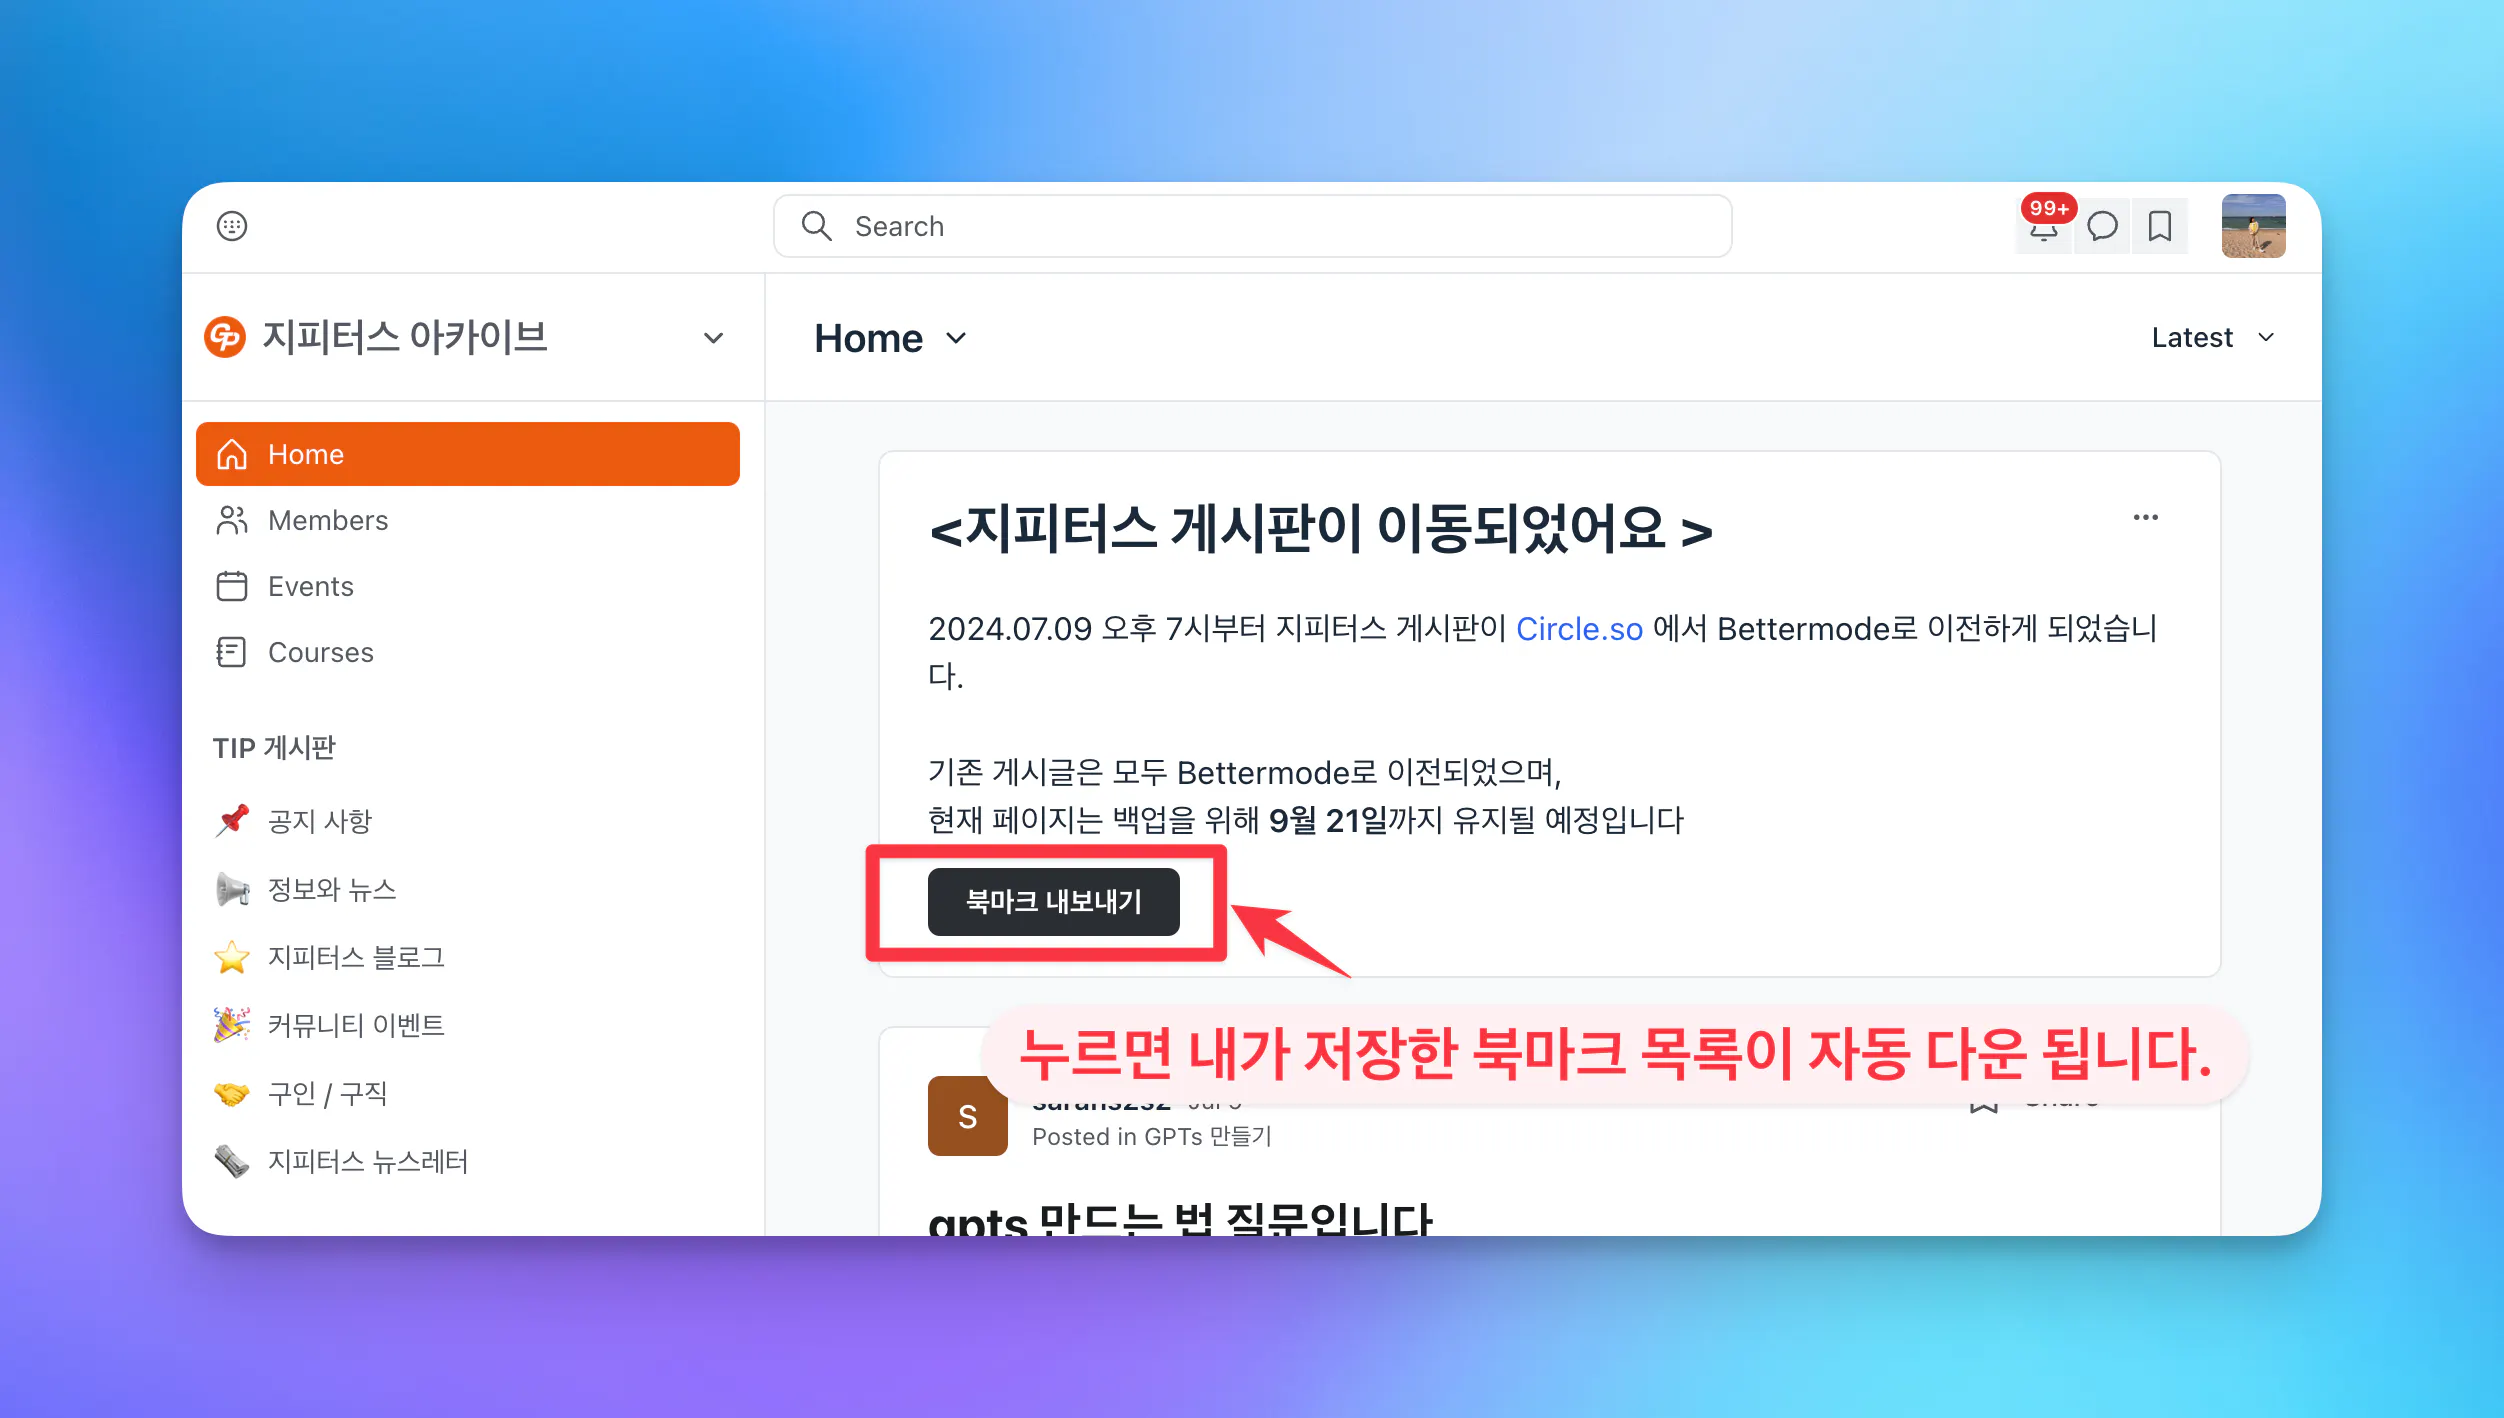This screenshot has height=1418, width=2504.
Task: Click the pin icon beside 공지 사항
Action: pyautogui.click(x=232, y=821)
